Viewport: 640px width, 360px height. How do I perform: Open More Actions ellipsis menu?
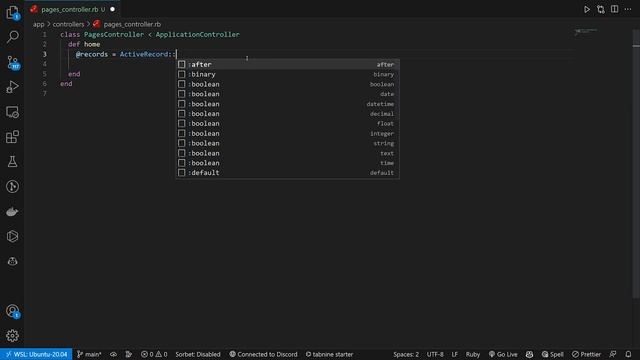click(x=628, y=9)
